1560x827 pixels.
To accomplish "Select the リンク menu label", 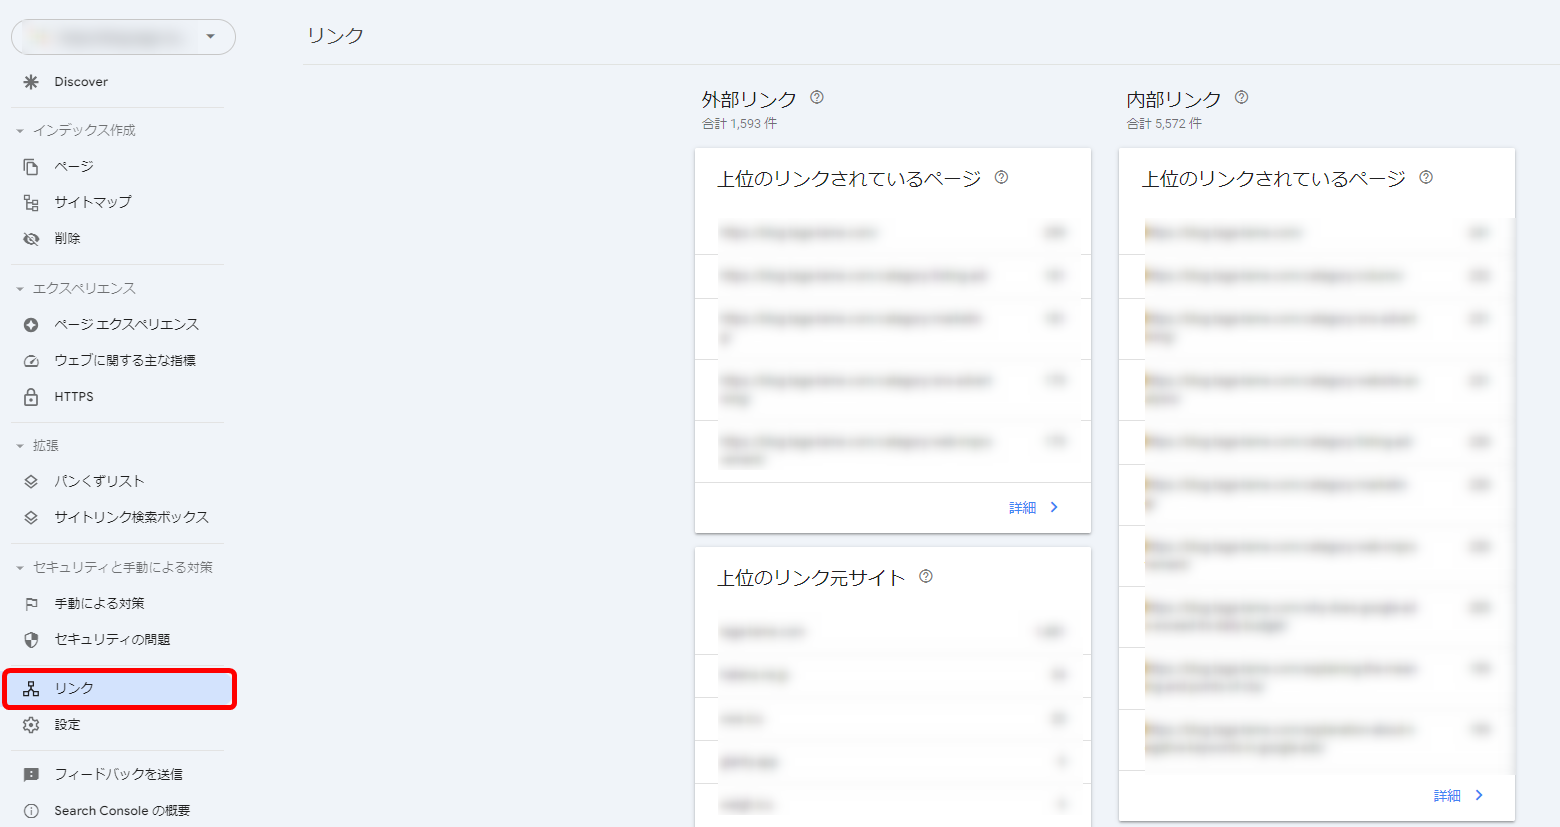I will (74, 689).
